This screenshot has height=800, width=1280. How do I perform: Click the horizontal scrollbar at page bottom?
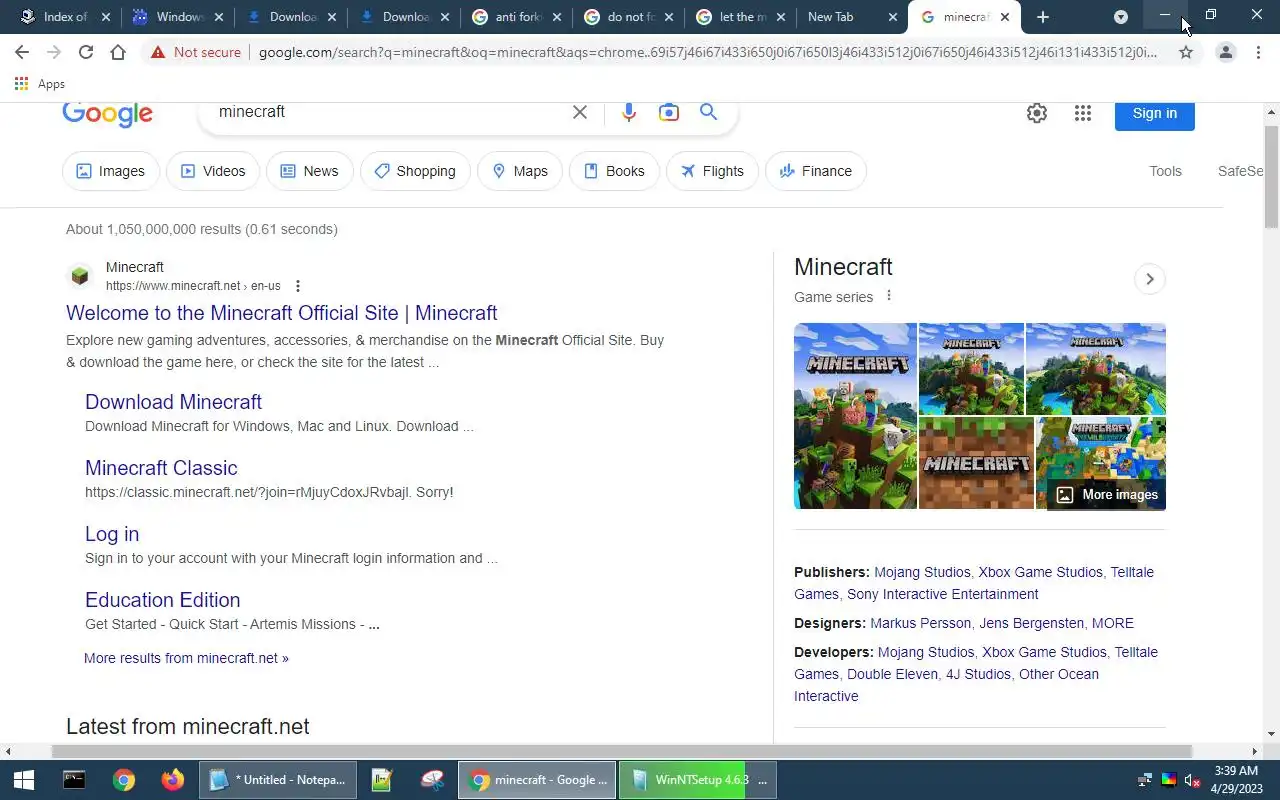coord(622,751)
